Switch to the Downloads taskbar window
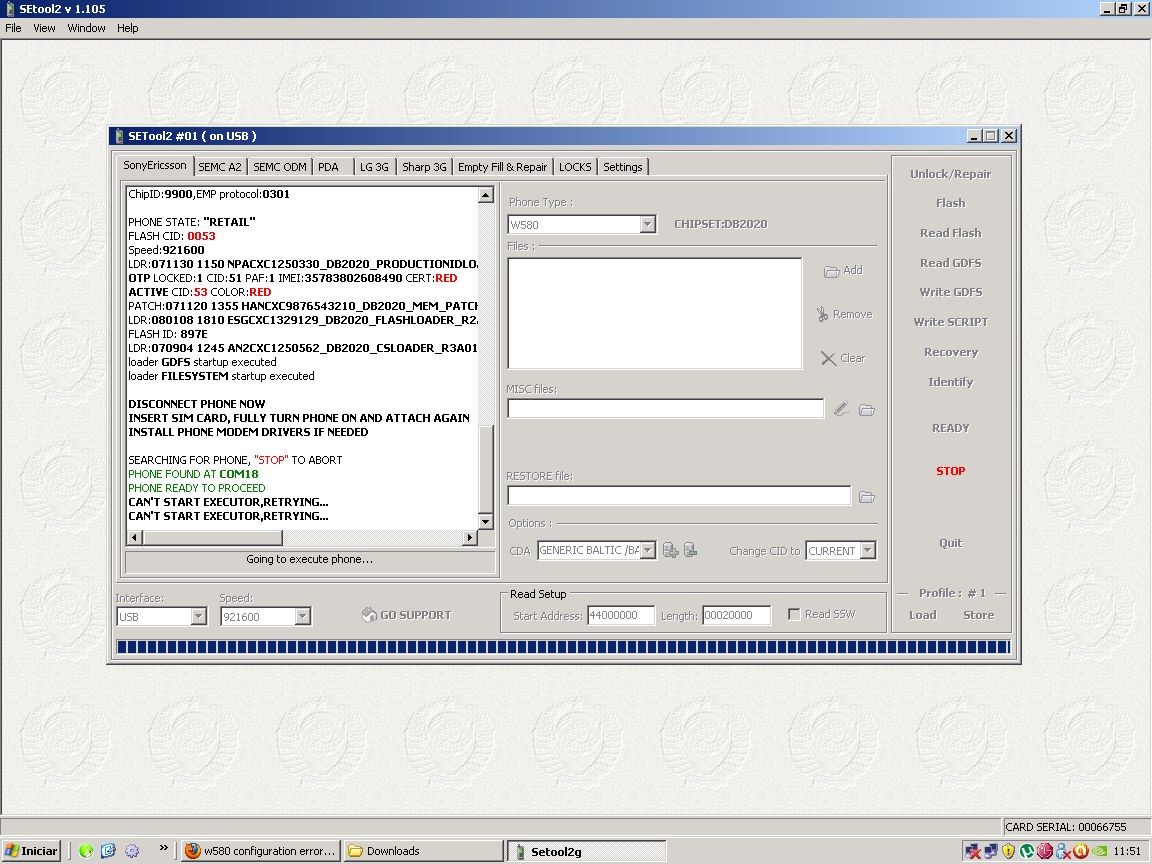Image resolution: width=1152 pixels, height=864 pixels. point(423,851)
